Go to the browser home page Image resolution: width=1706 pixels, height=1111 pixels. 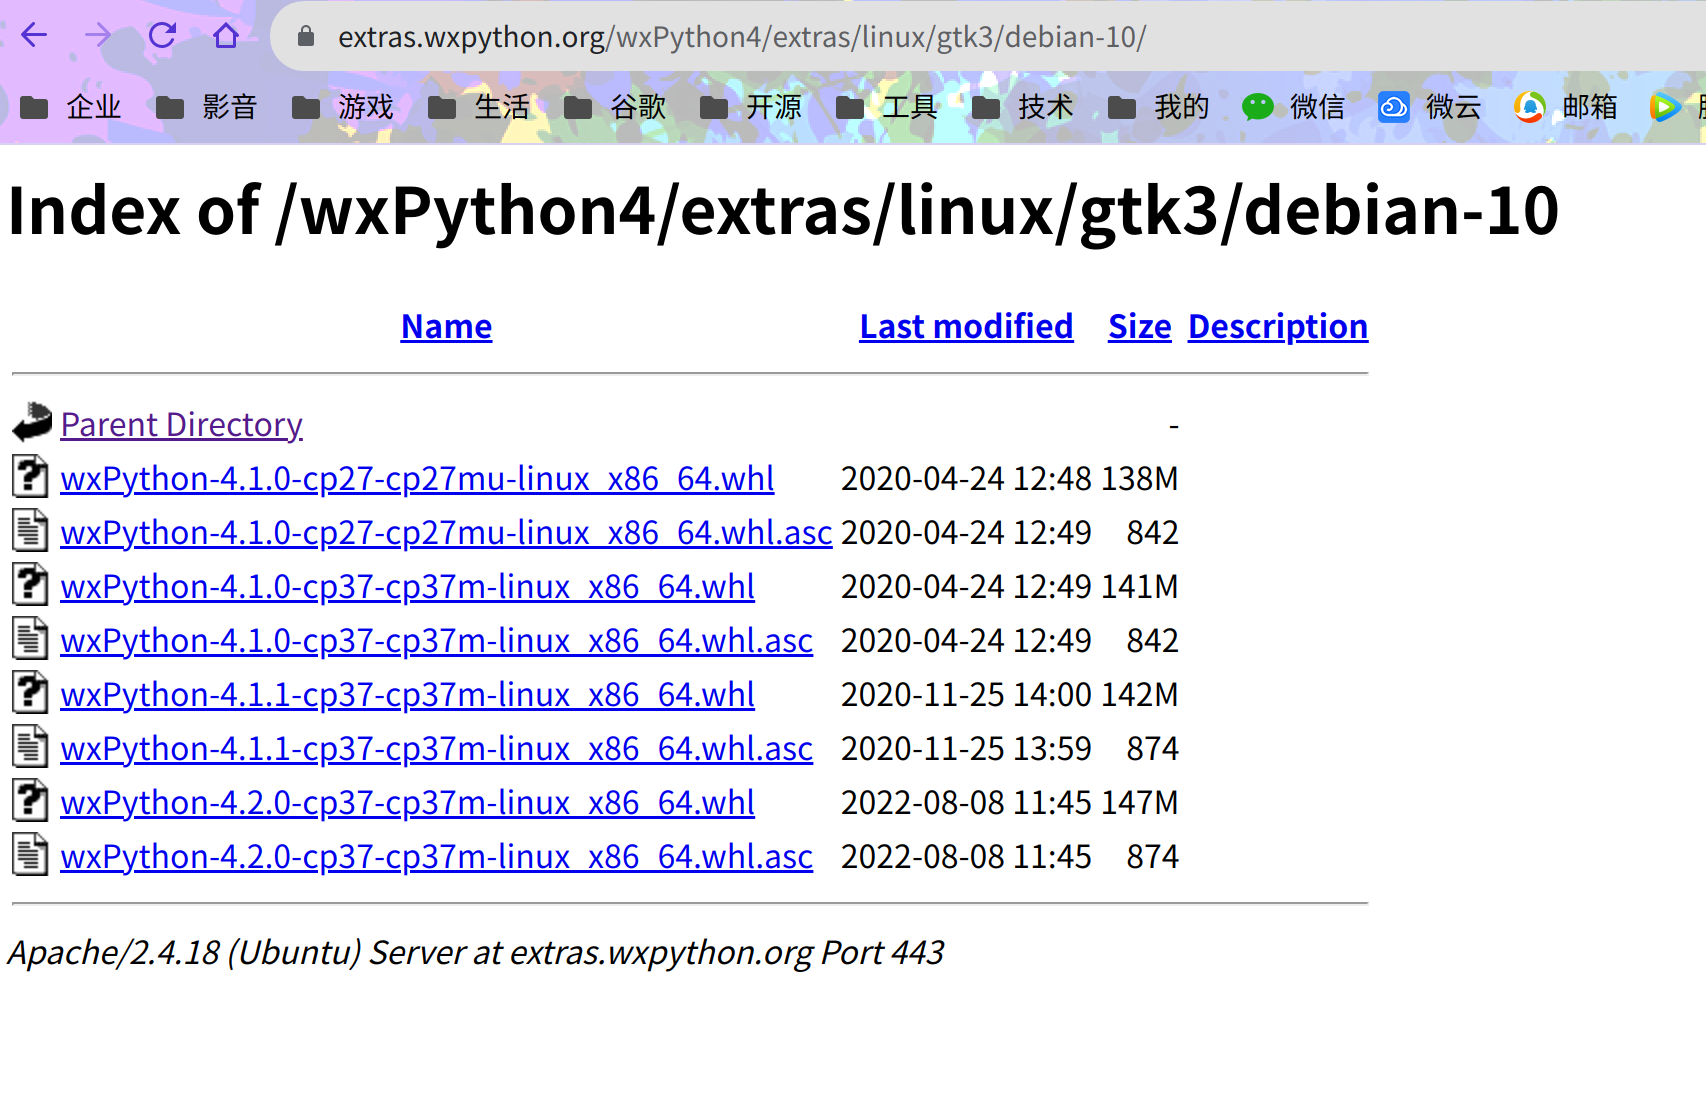pos(226,36)
